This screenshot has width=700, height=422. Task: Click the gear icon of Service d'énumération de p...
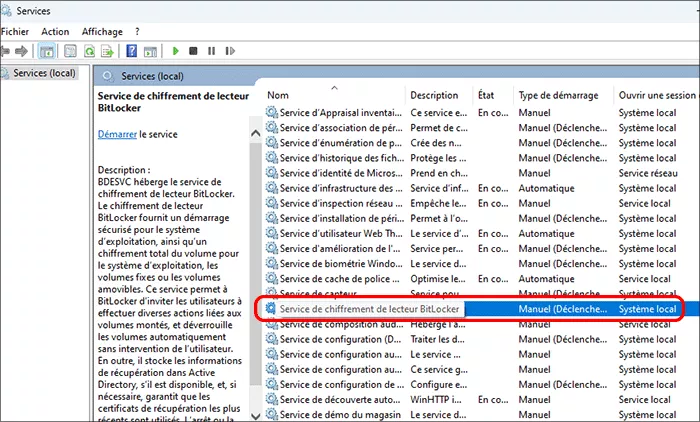pos(271,142)
